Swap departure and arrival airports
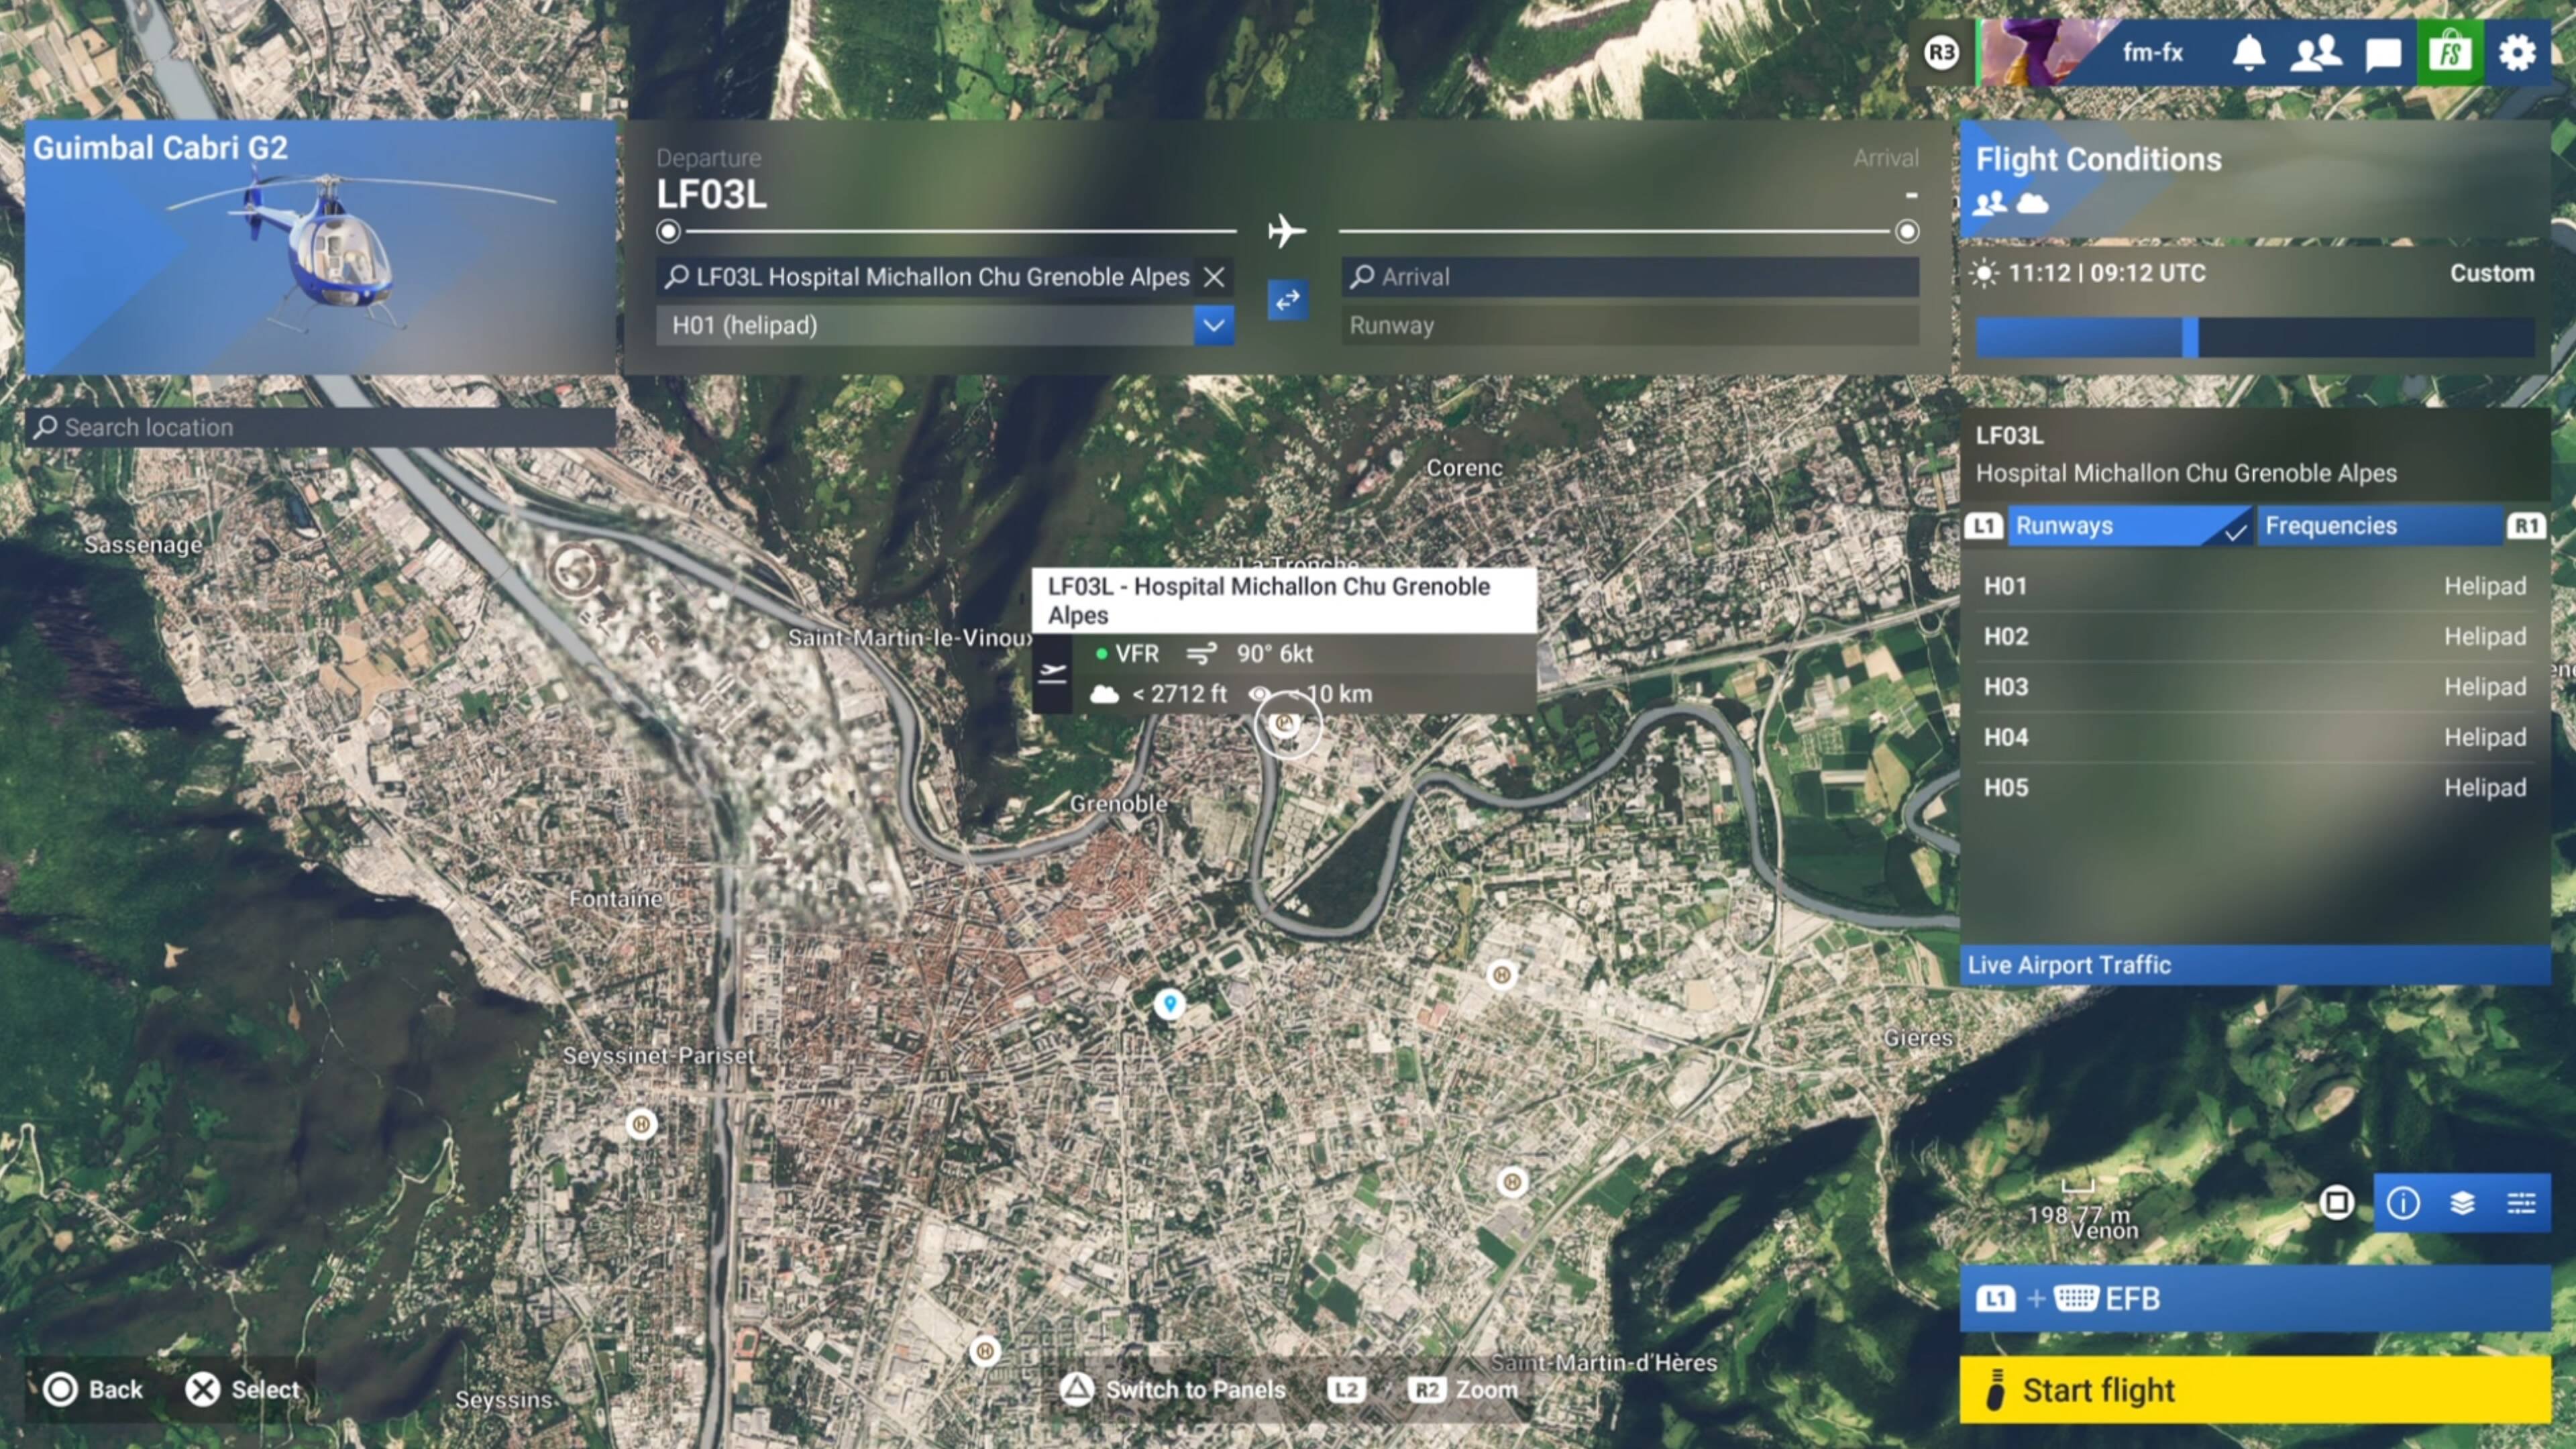The image size is (2576, 1449). pyautogui.click(x=1287, y=300)
